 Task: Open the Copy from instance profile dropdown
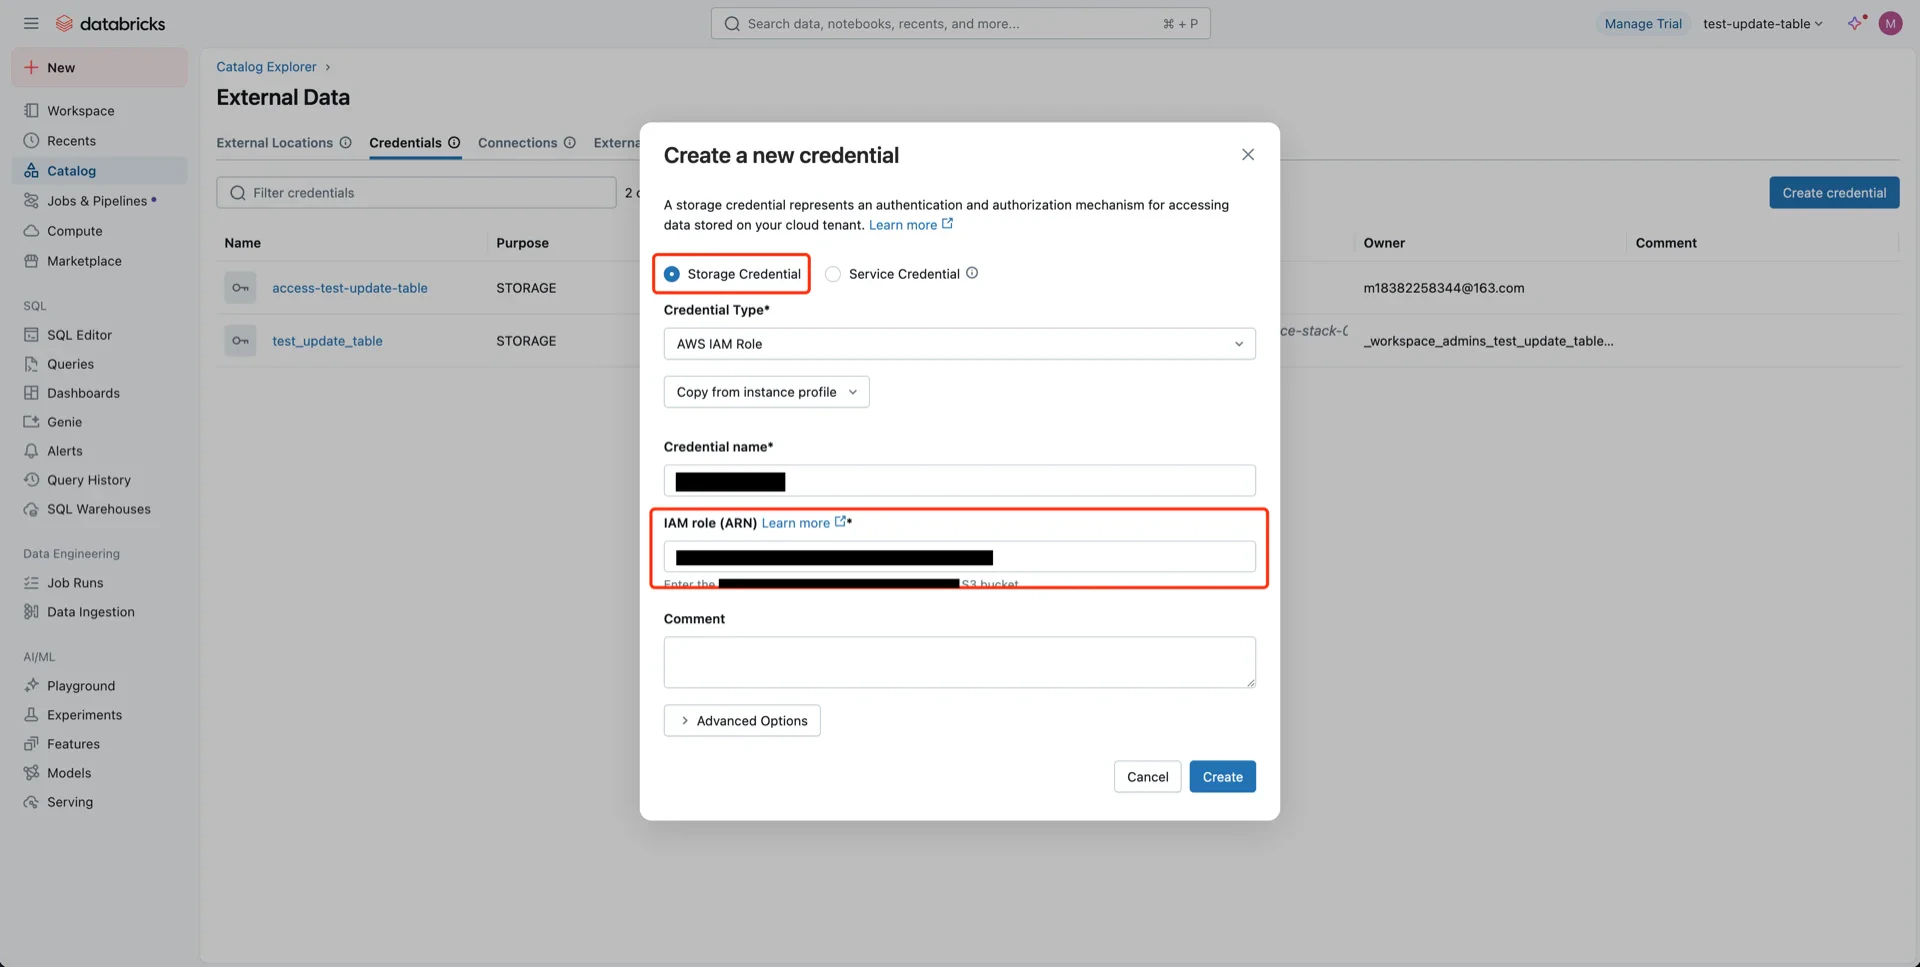coord(766,392)
